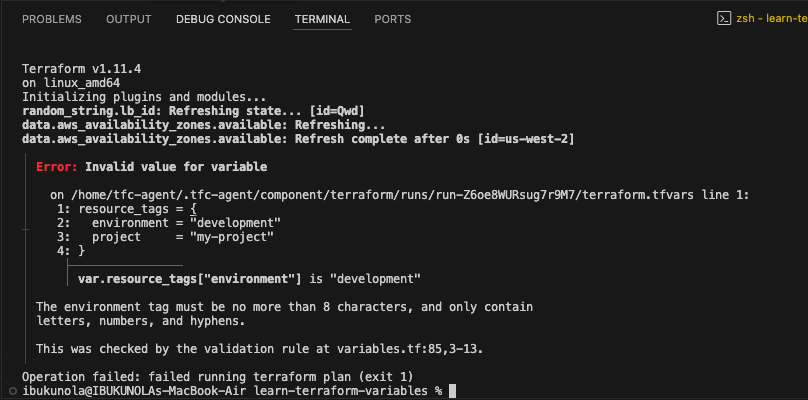Viewport: 808px width, 400px height.
Task: Click the random_string.lb_id refreshing state line
Action: pos(194,111)
